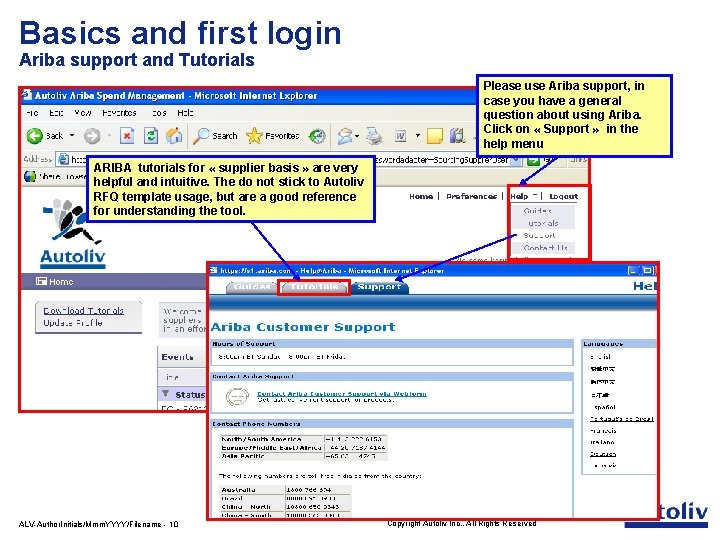Image resolution: width=720 pixels, height=540 pixels.
Task: Click the North/South America phone row
Action: click(x=303, y=439)
